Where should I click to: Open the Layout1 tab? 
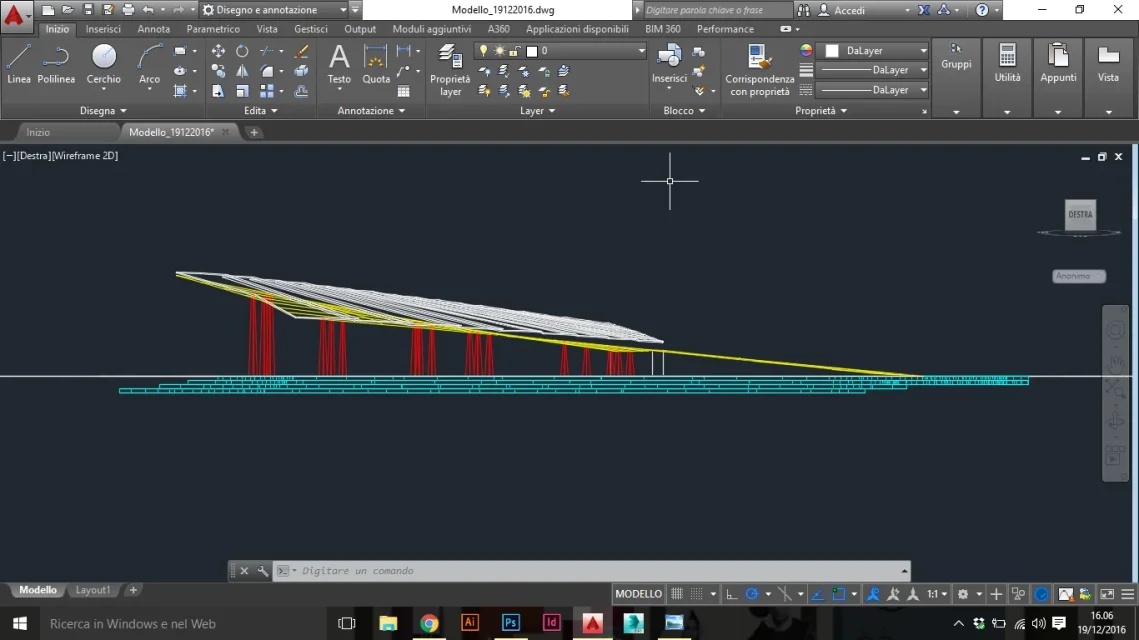click(x=93, y=590)
